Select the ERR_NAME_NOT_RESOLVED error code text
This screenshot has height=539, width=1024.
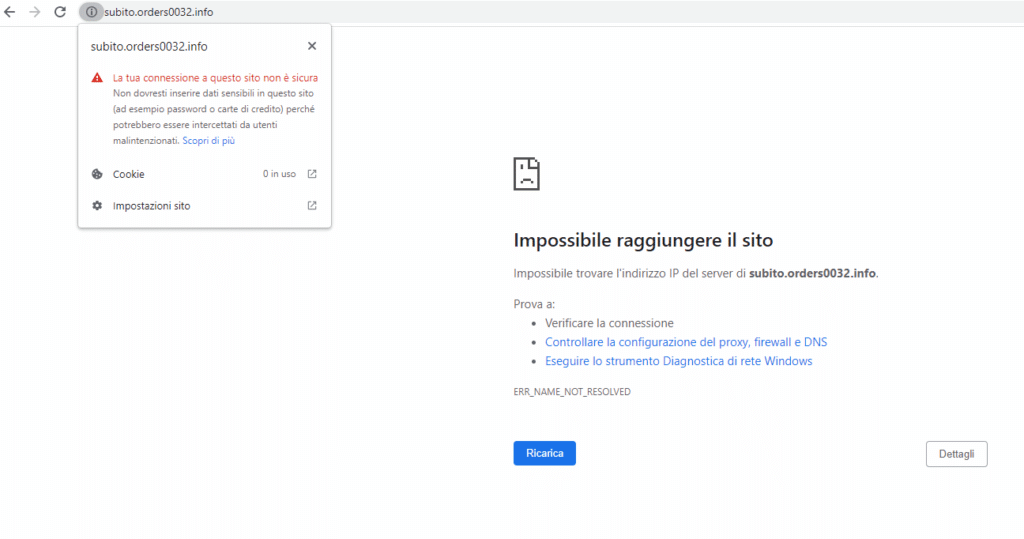tap(572, 392)
